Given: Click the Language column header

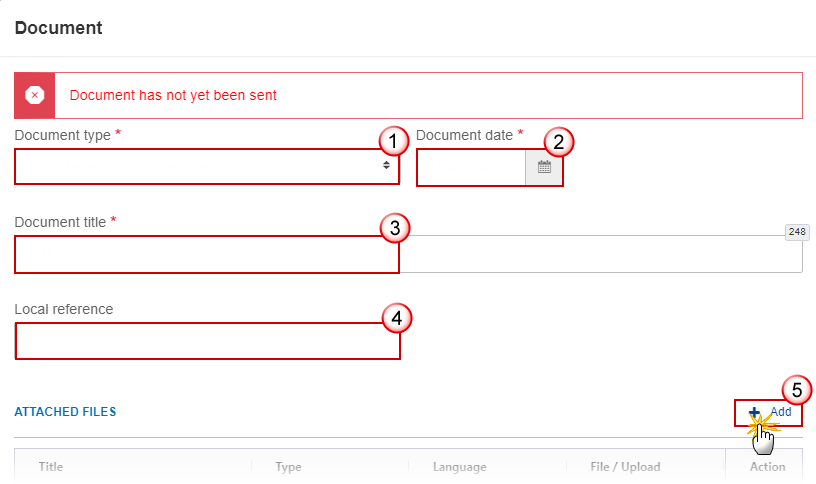Looking at the screenshot, I should click(460, 467).
